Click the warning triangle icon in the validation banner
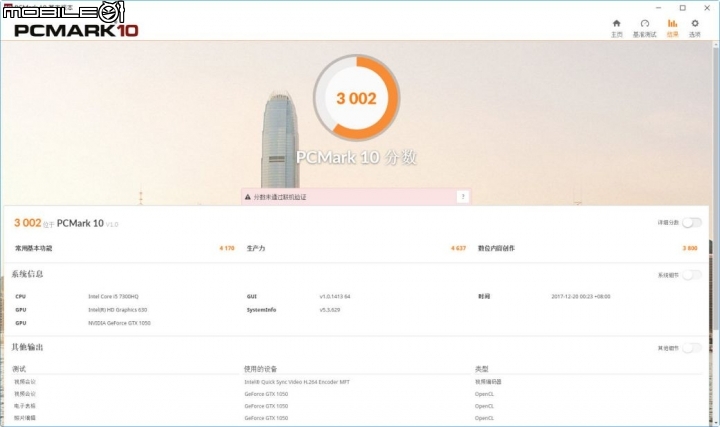 coord(248,197)
